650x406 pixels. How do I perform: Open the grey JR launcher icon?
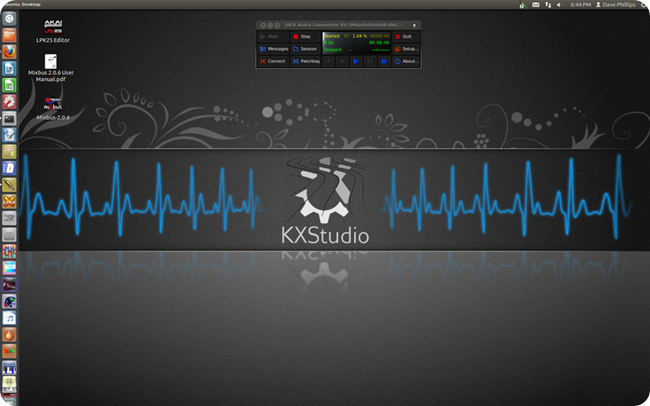pyautogui.click(x=9, y=218)
